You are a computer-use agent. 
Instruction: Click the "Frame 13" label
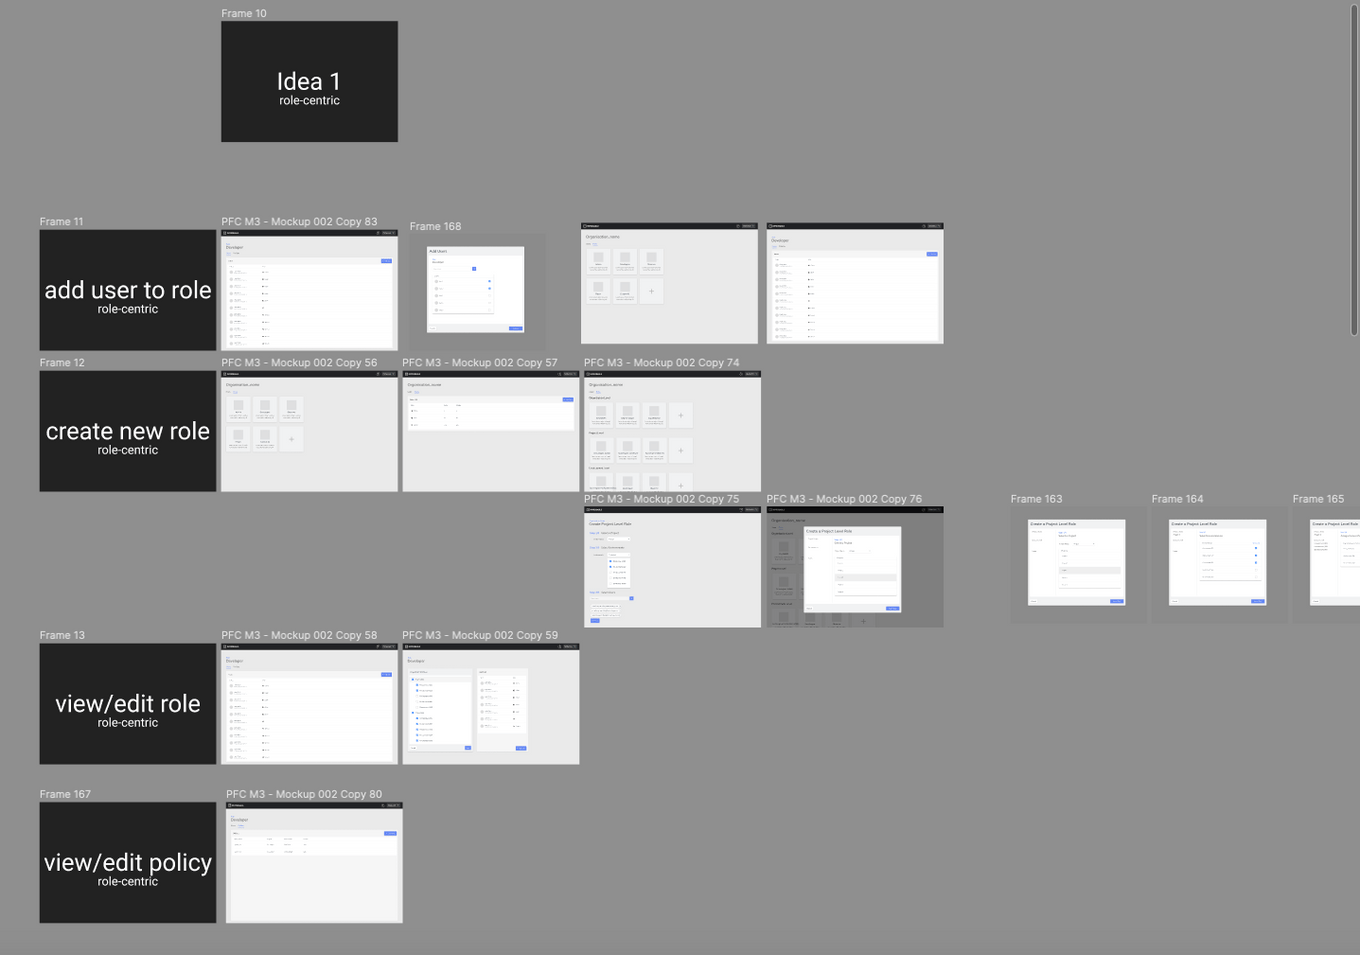(x=62, y=635)
